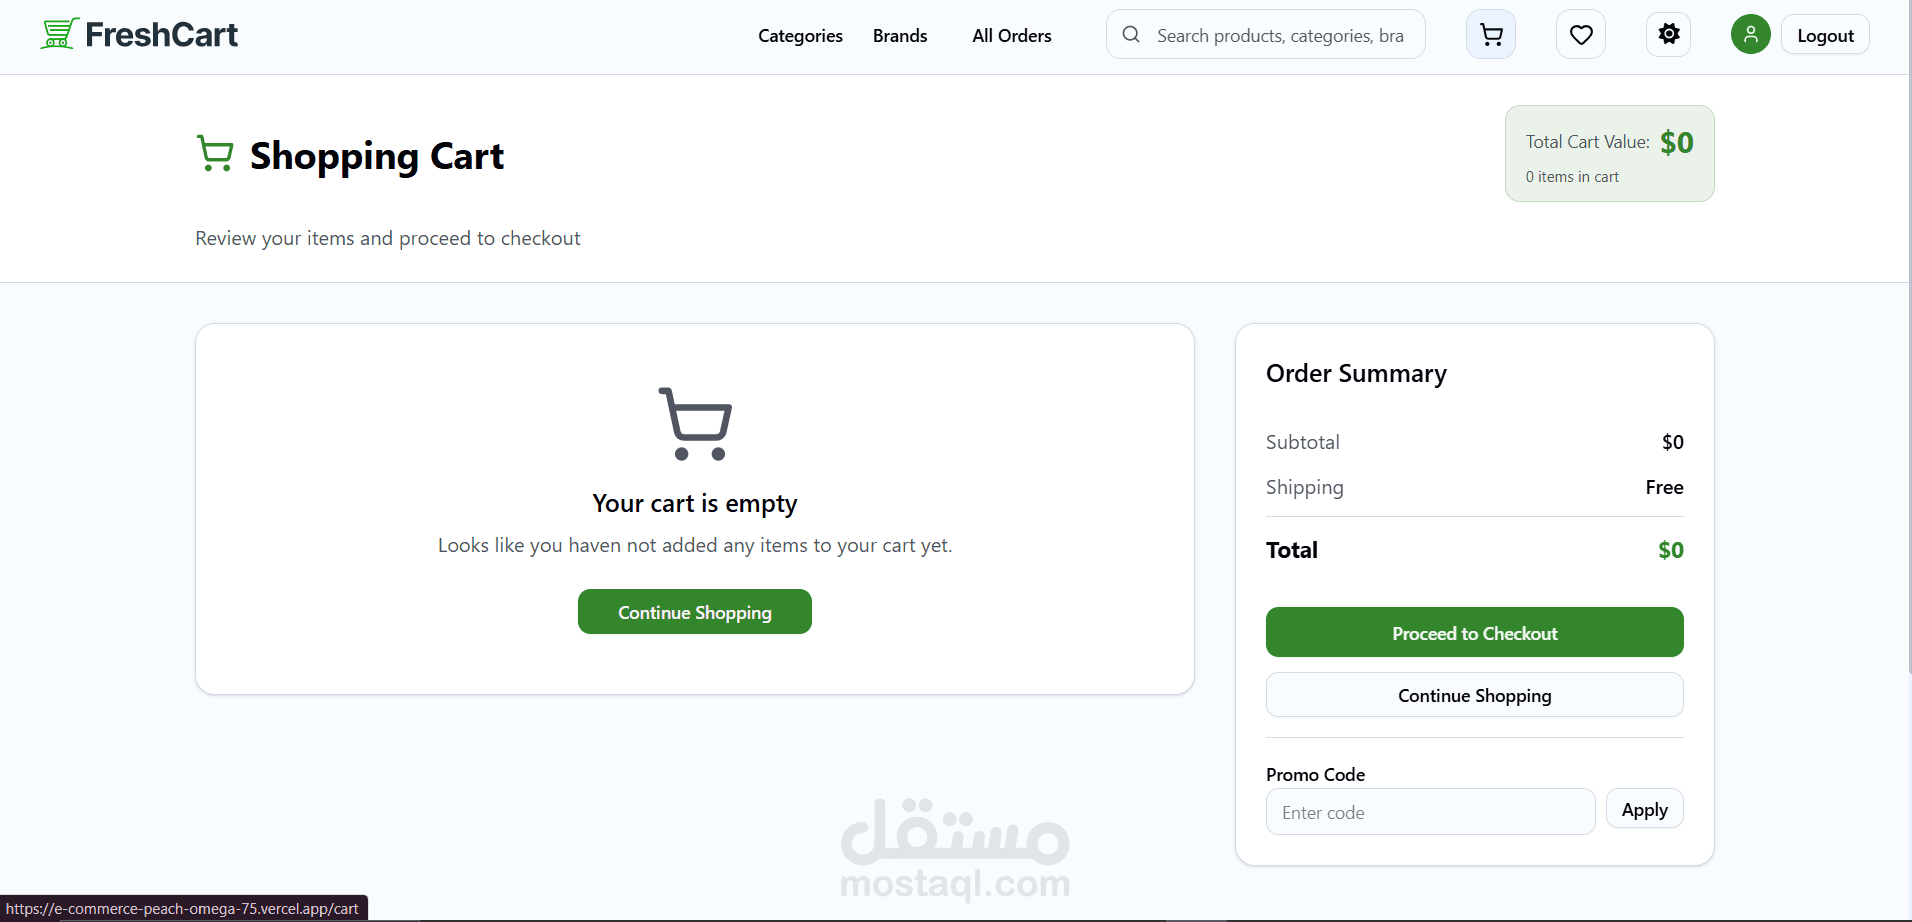
Task: Click the search magnifier icon
Action: point(1131,35)
